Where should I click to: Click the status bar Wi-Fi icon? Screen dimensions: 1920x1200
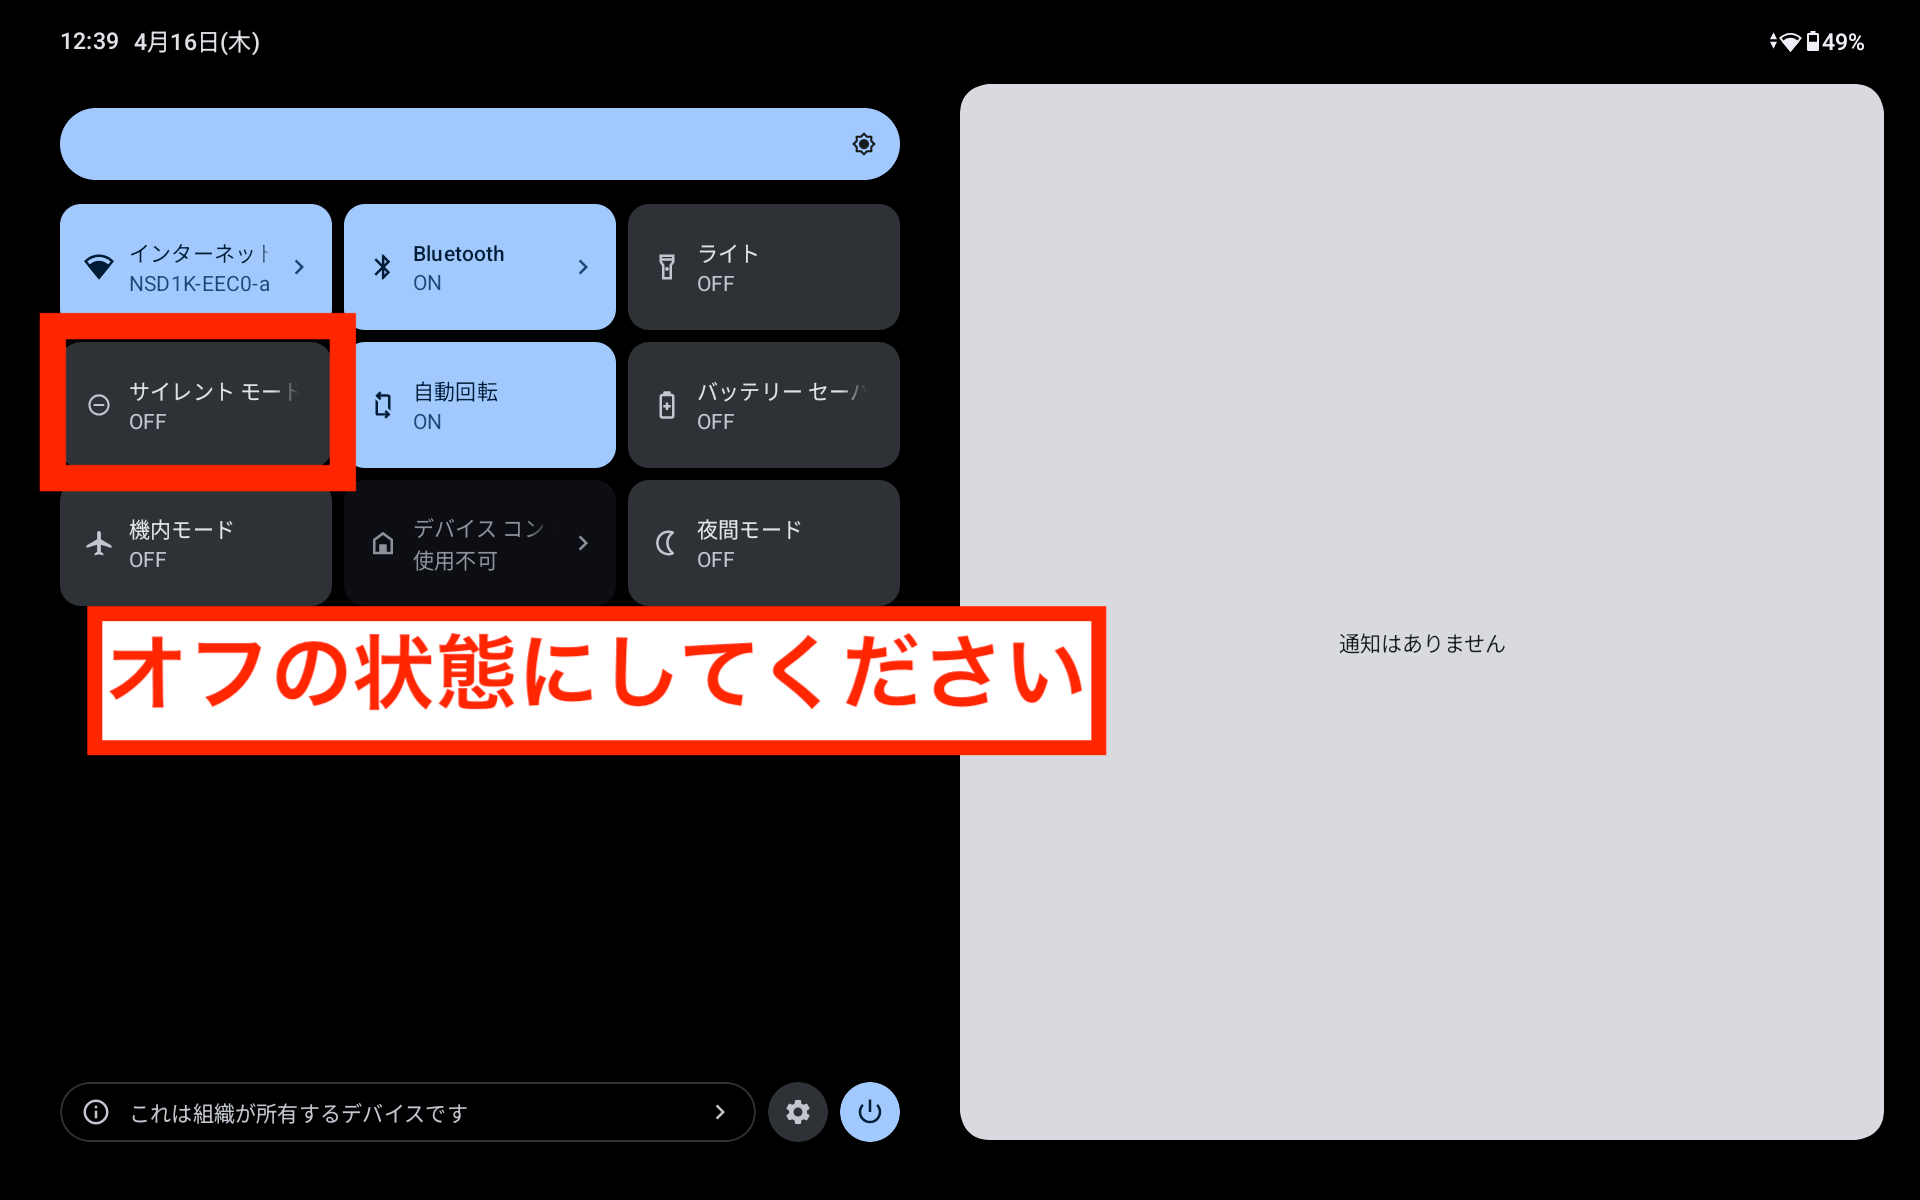click(1789, 42)
